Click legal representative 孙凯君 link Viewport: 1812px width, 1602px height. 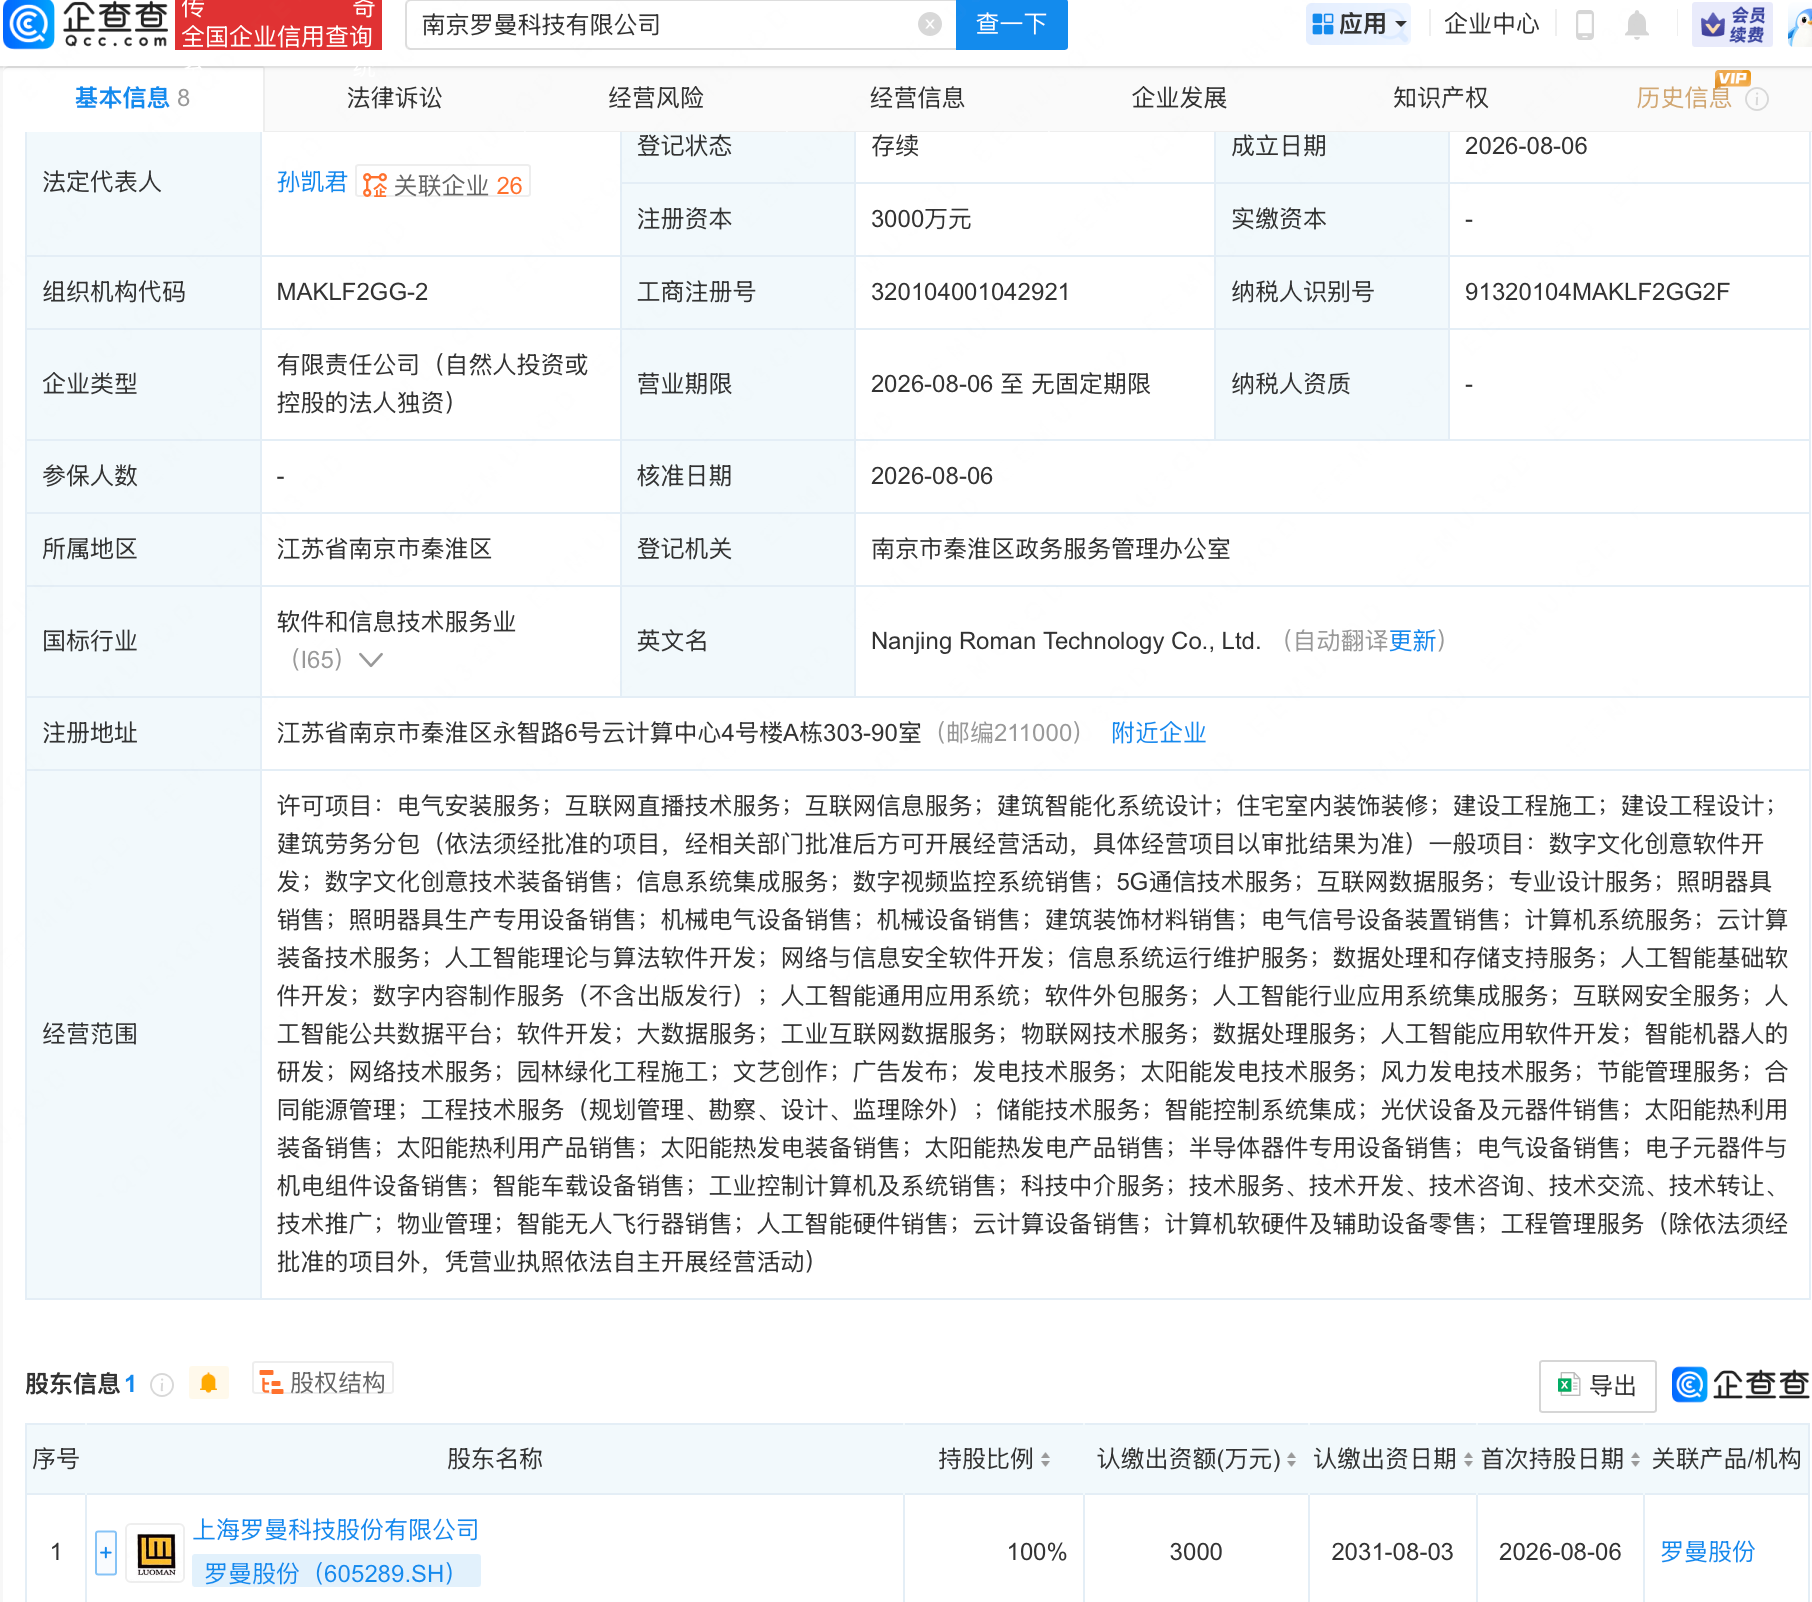(312, 182)
